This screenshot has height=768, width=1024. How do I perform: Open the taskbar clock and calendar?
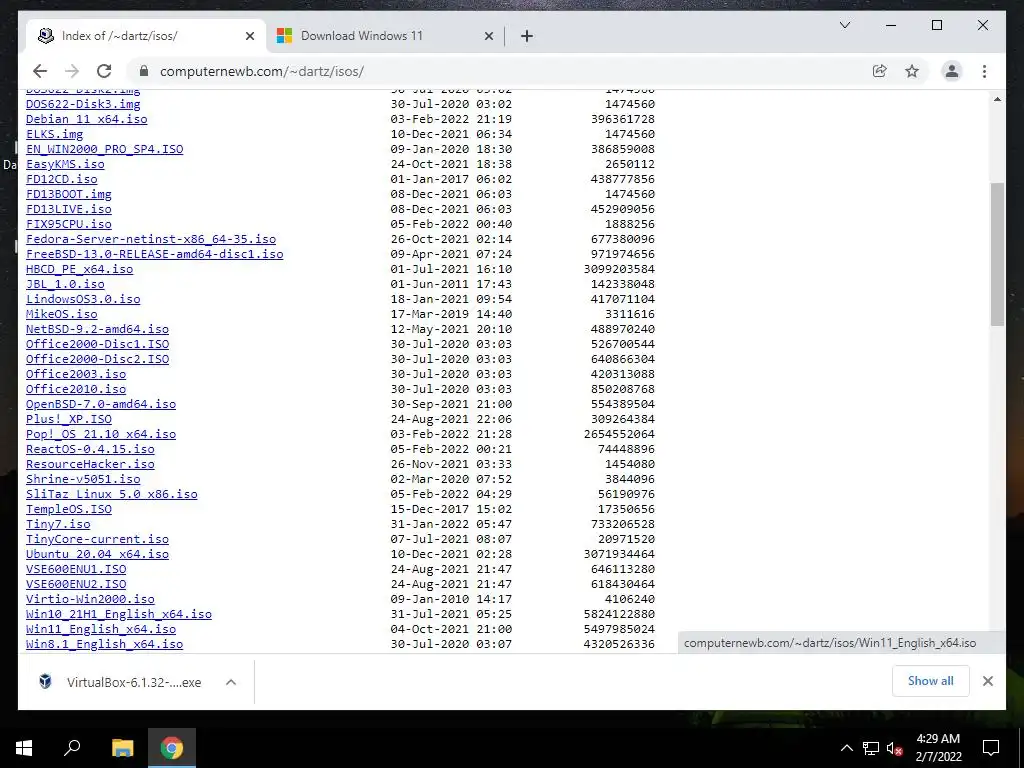click(938, 748)
